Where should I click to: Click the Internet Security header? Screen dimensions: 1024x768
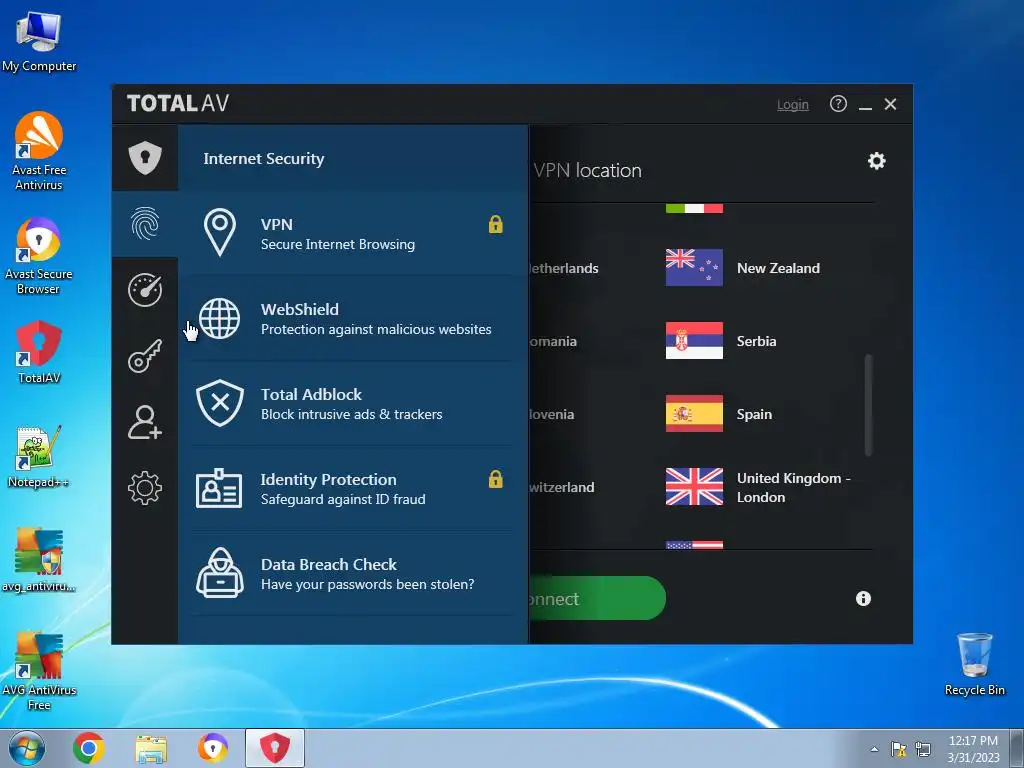(264, 158)
